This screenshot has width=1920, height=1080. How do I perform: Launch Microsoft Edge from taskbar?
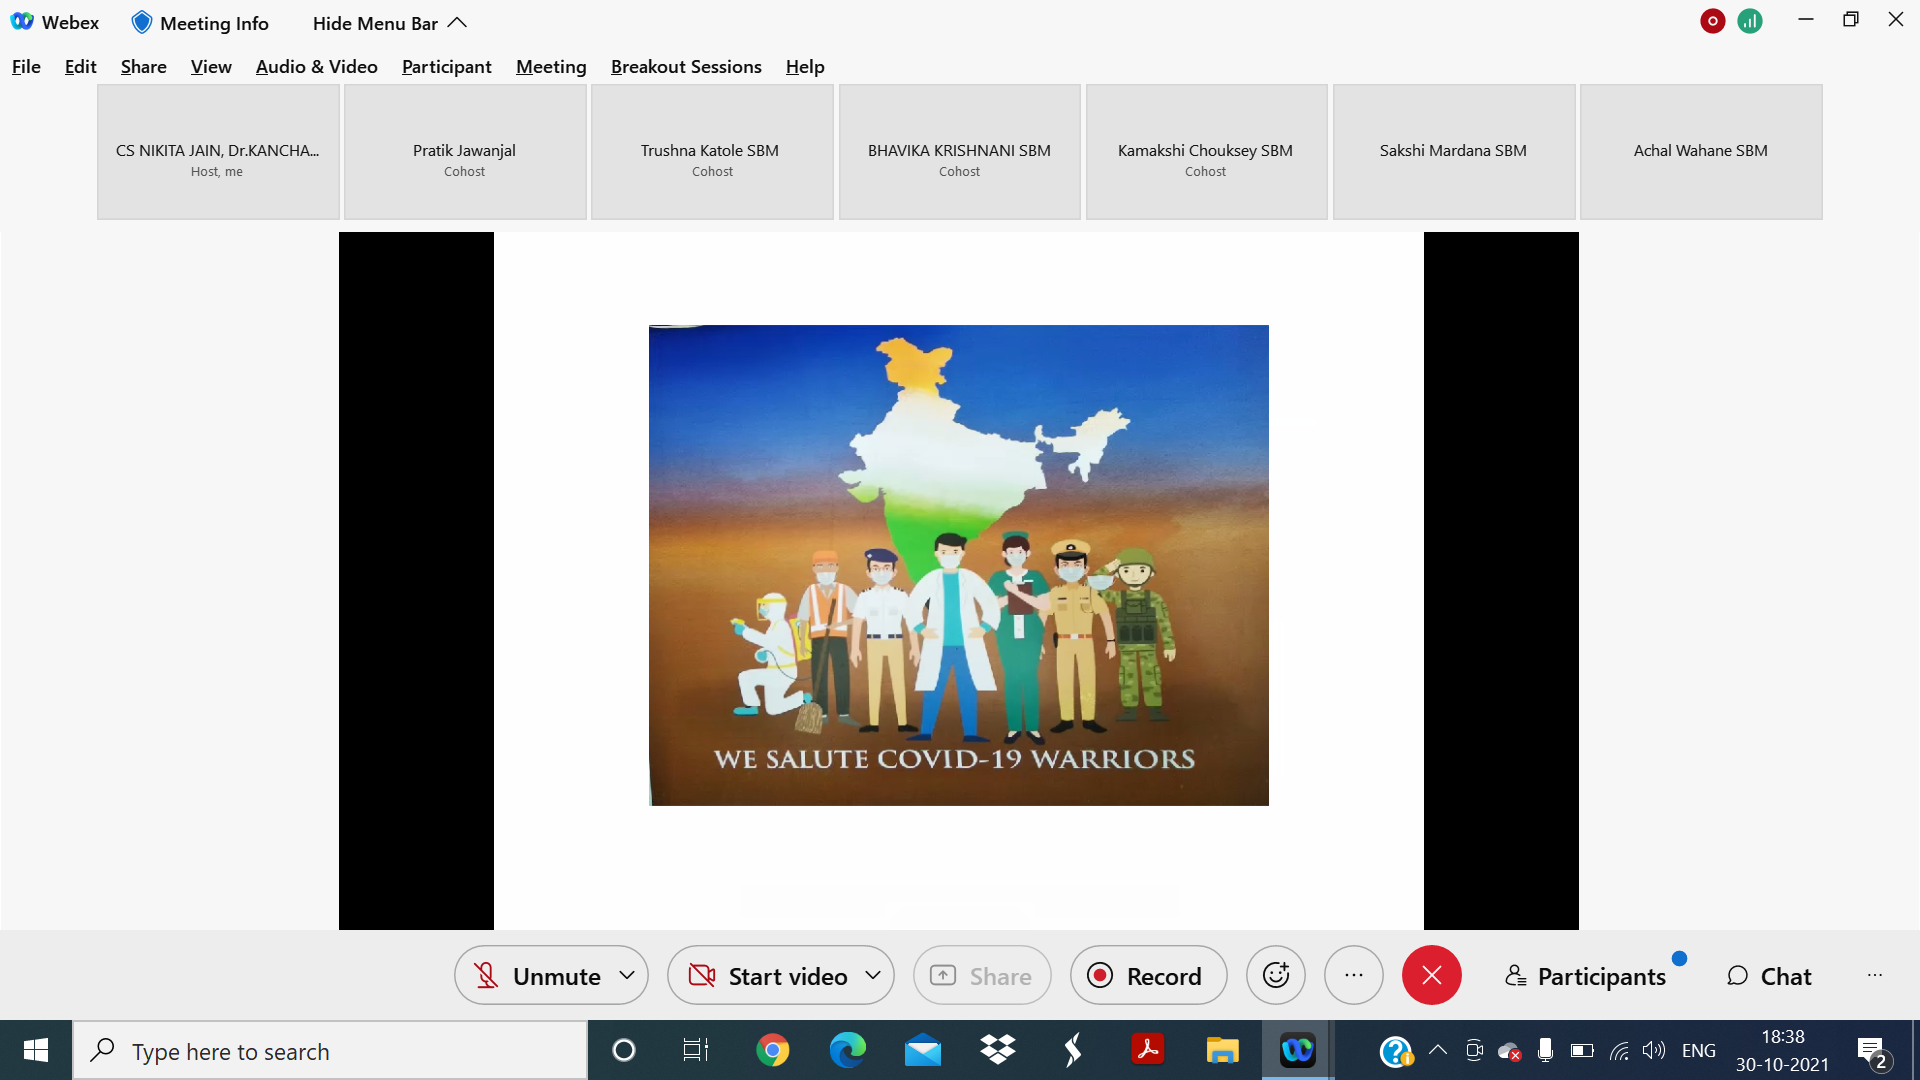[848, 1050]
